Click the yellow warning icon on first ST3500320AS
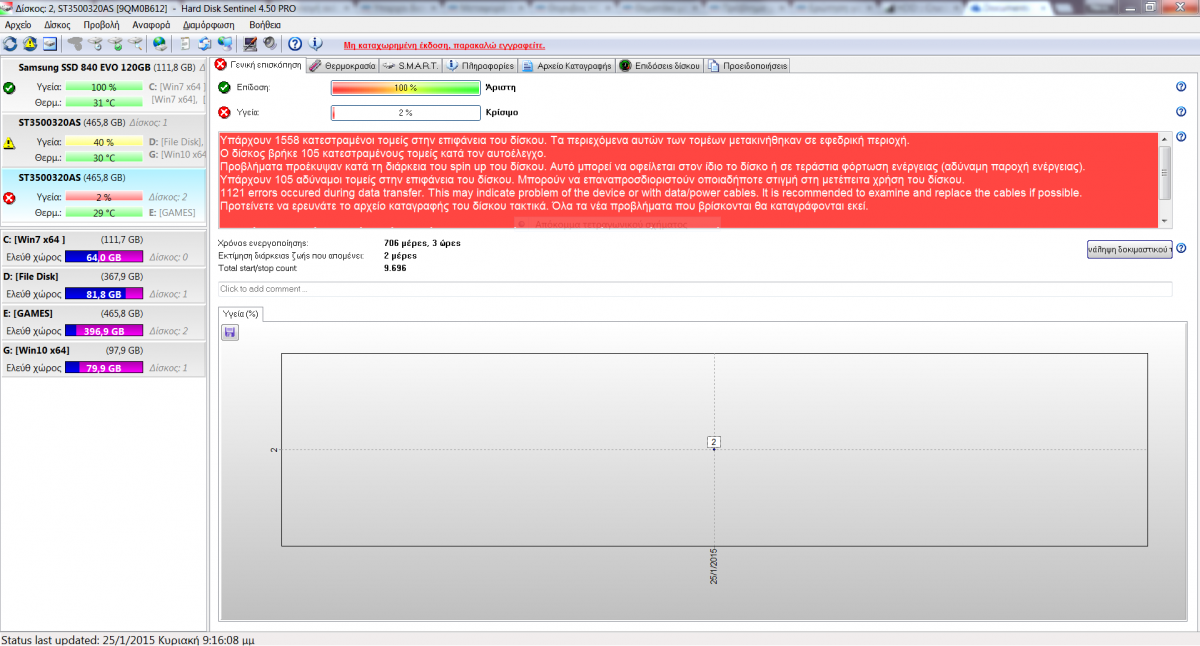The image size is (1200, 646). click(x=9, y=143)
